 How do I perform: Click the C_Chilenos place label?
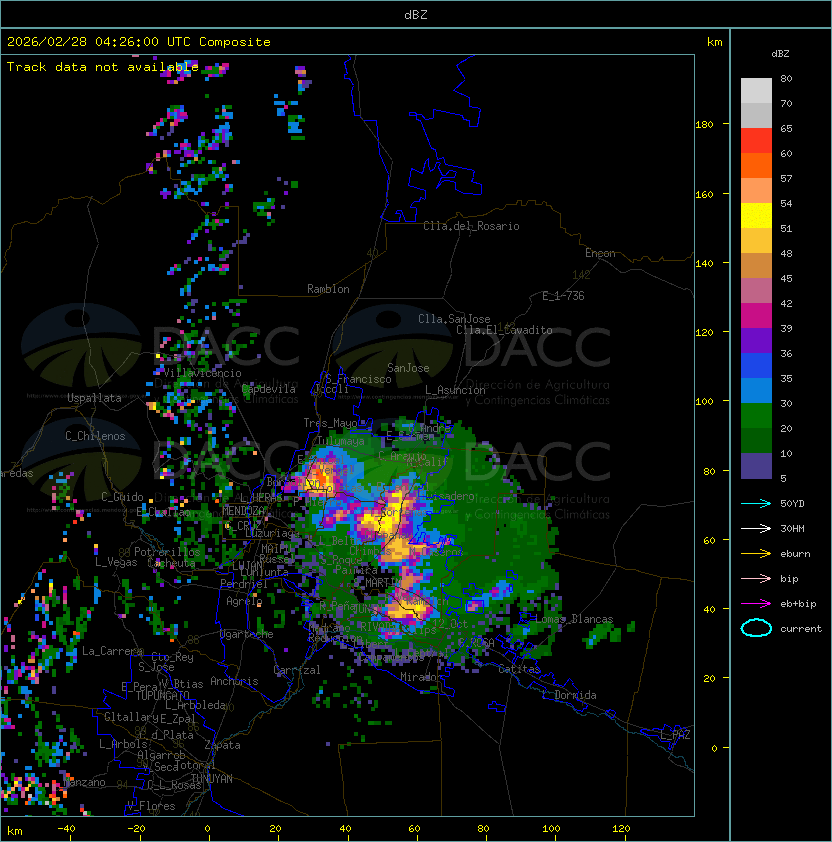pos(95,436)
